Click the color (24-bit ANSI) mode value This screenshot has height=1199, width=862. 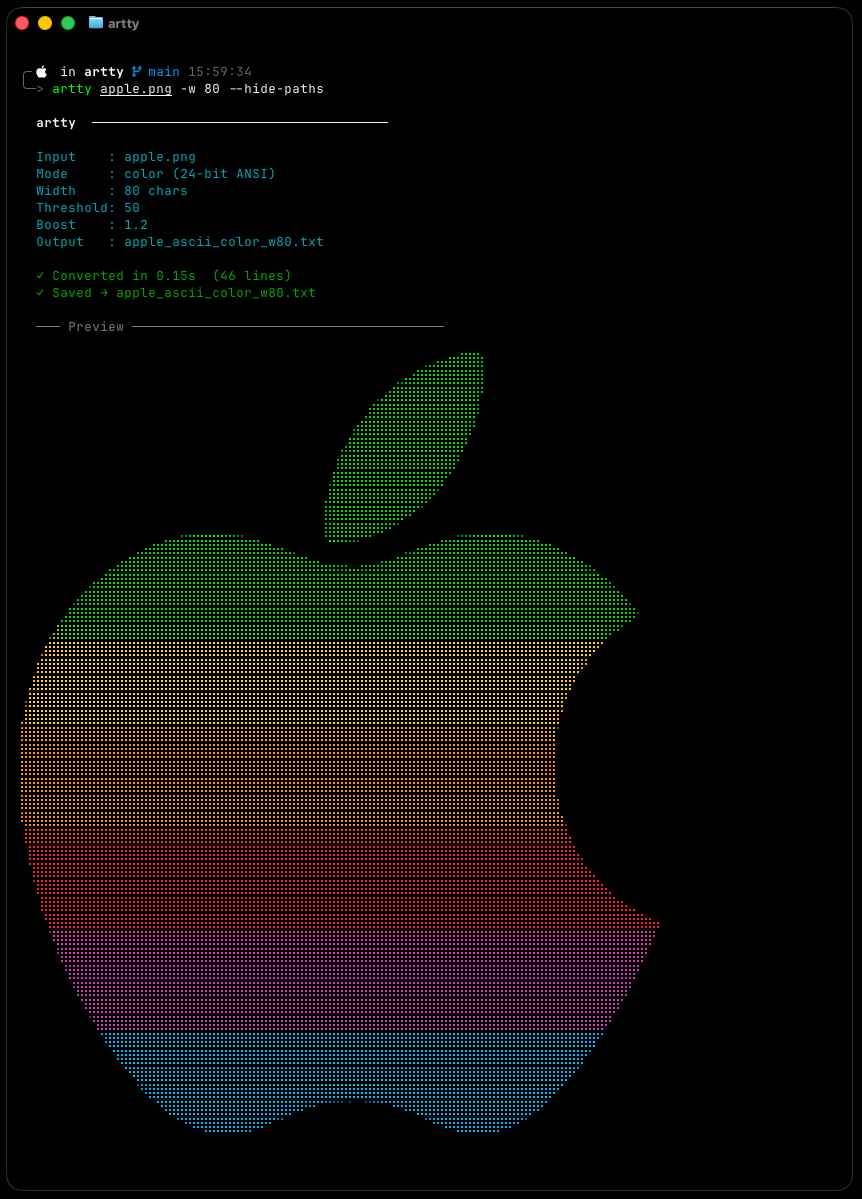tap(200, 173)
